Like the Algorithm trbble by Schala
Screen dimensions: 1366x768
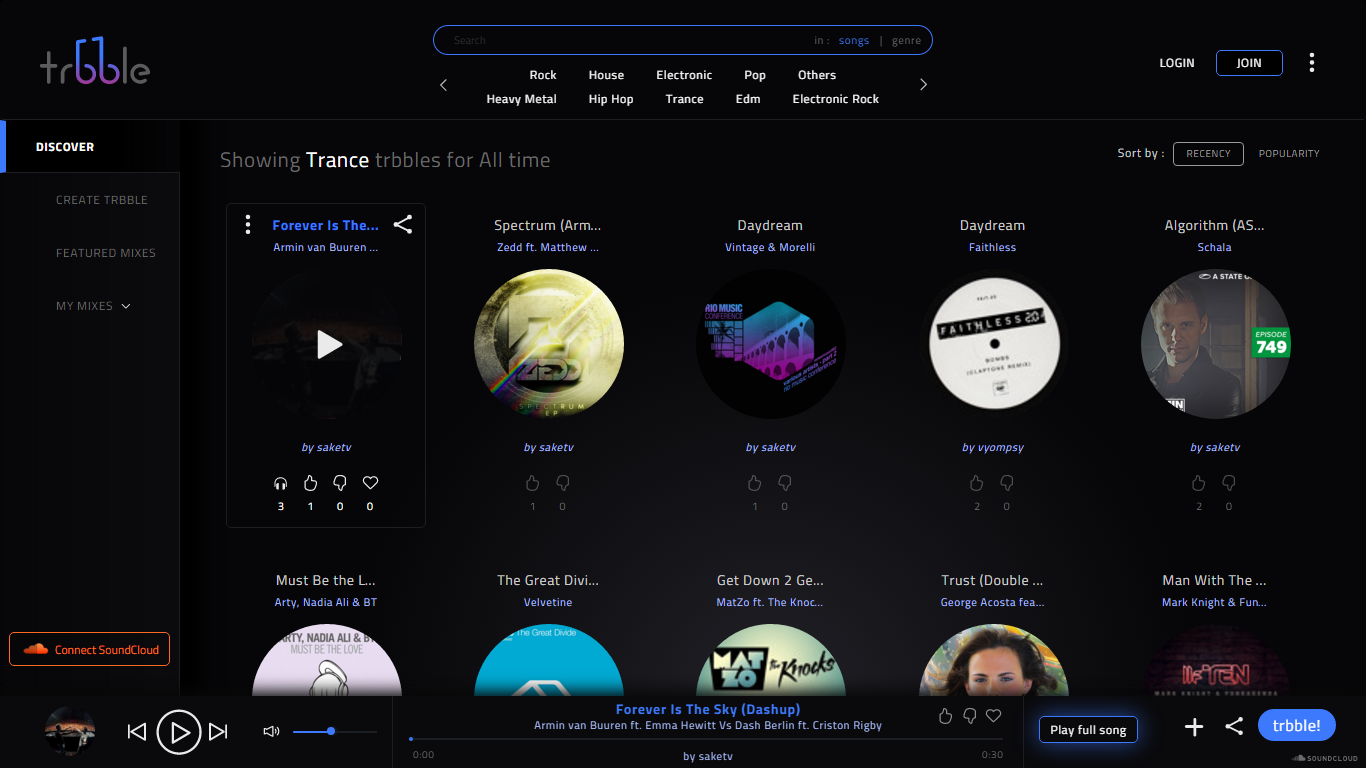point(1198,483)
